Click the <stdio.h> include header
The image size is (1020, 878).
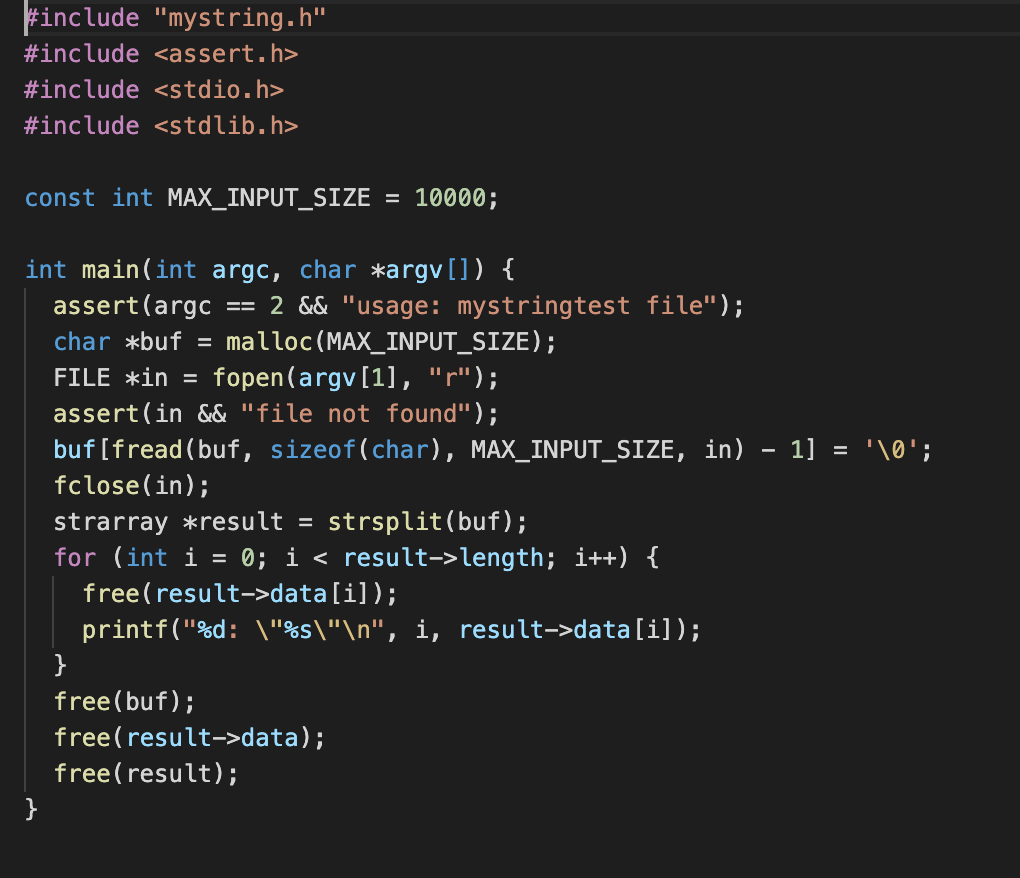tap(219, 89)
